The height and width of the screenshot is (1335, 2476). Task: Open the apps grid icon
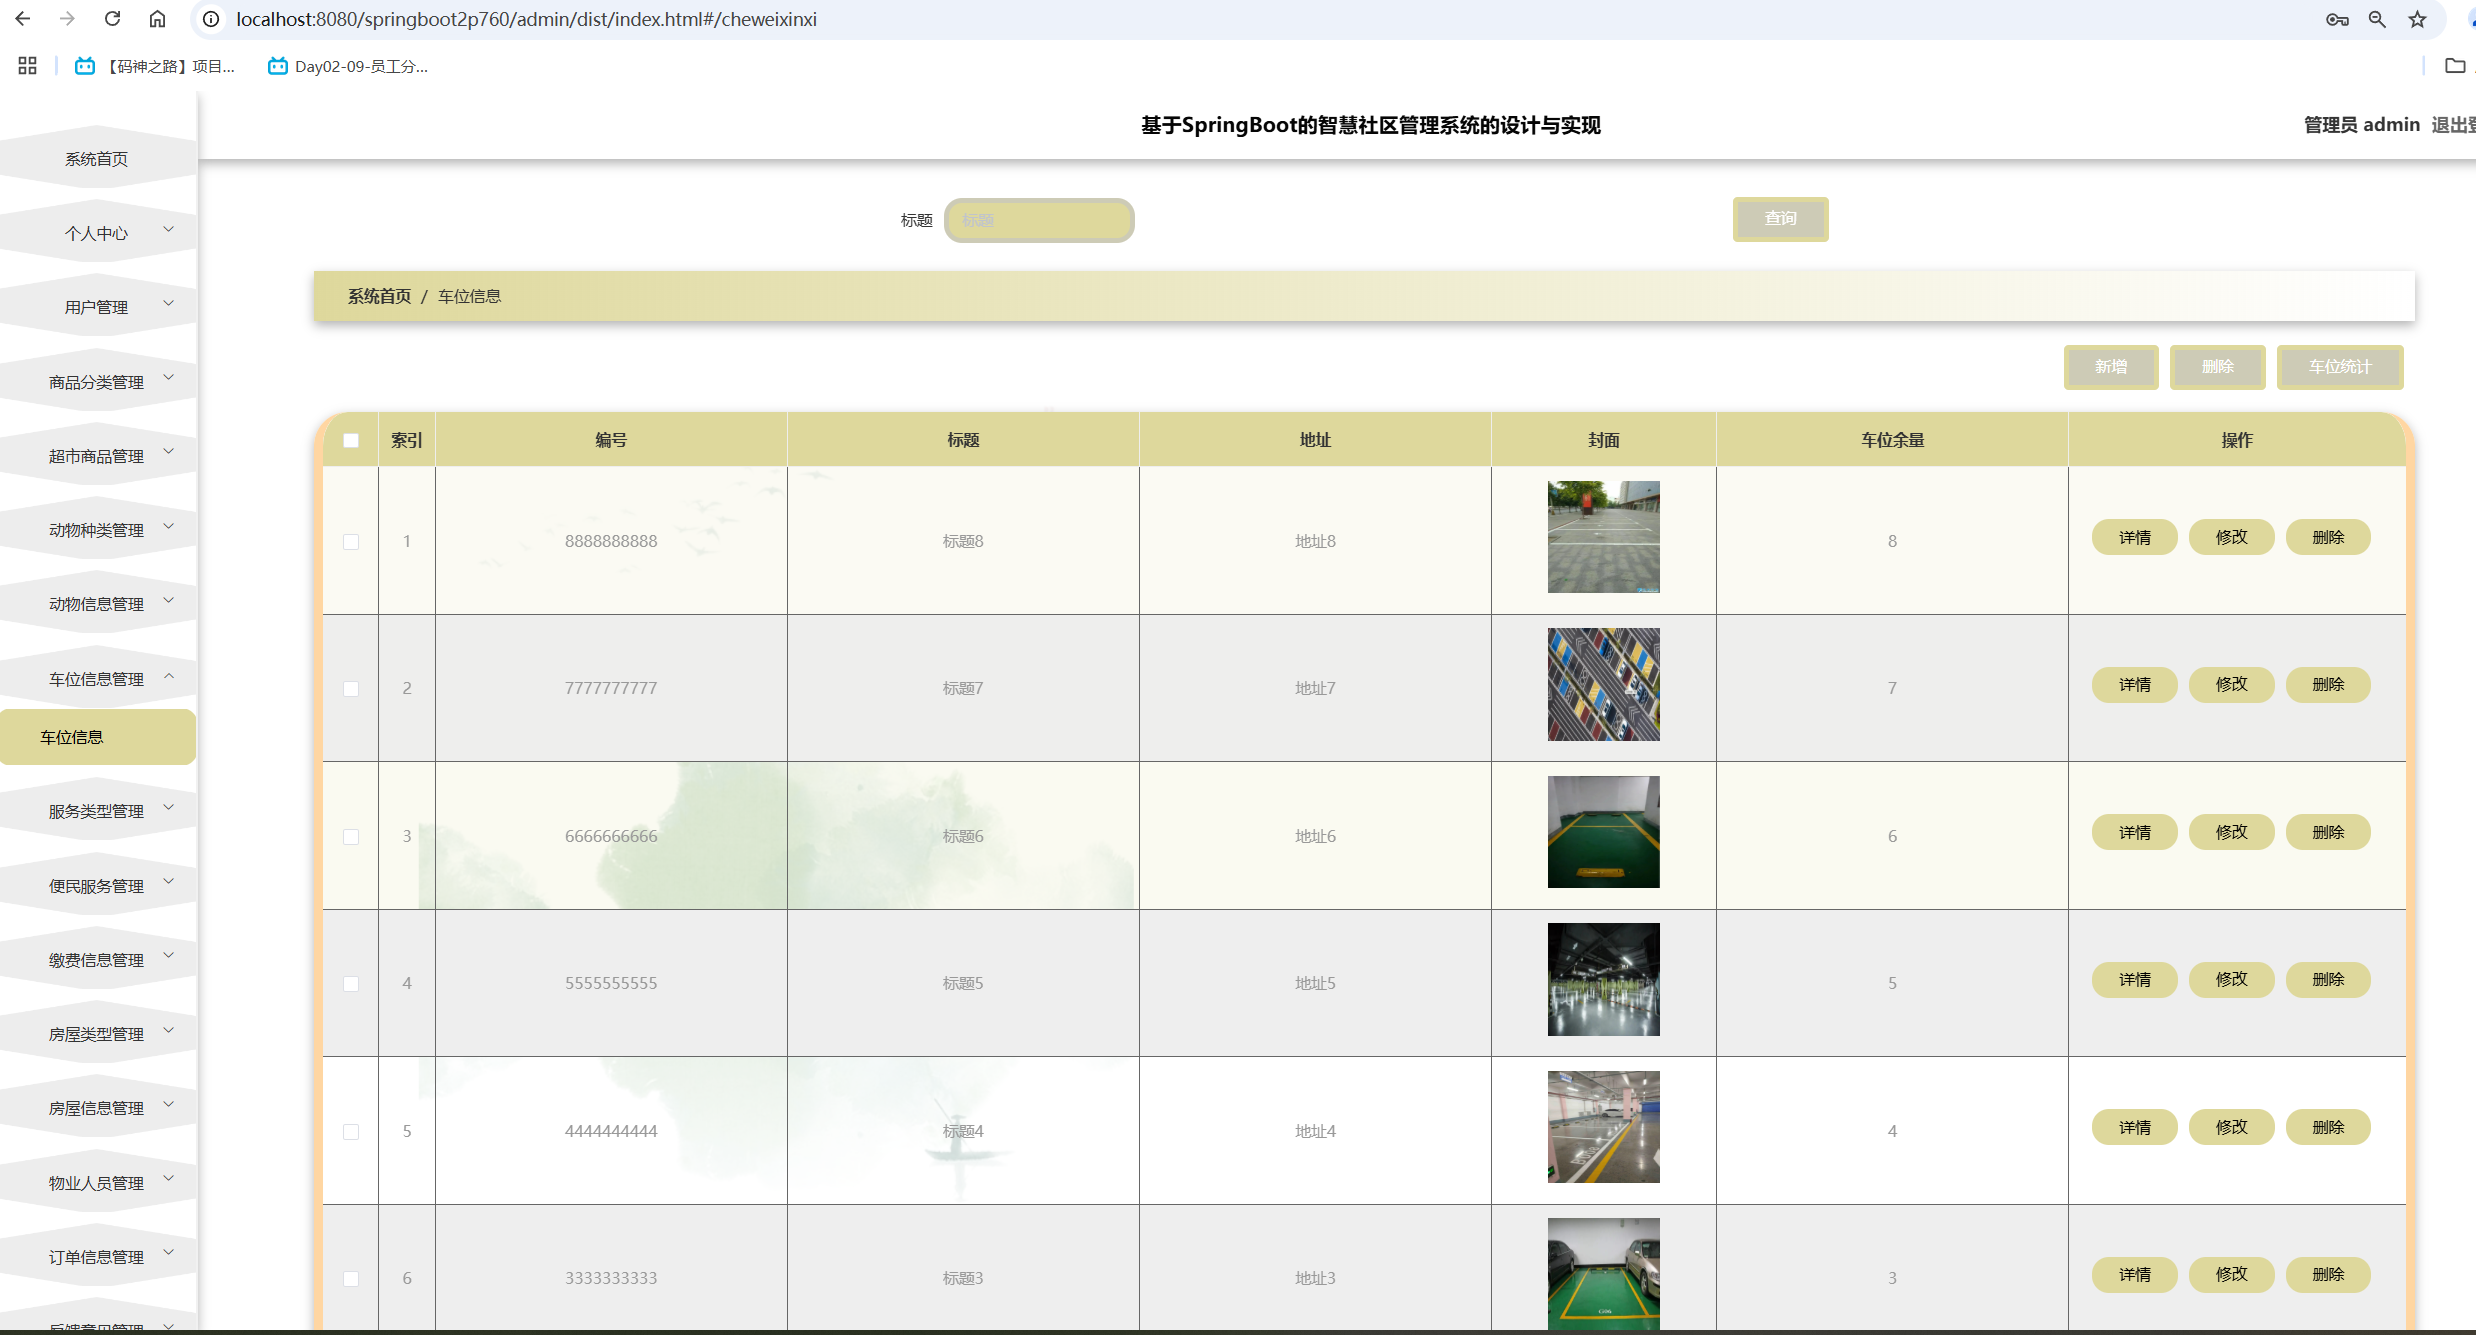27,66
